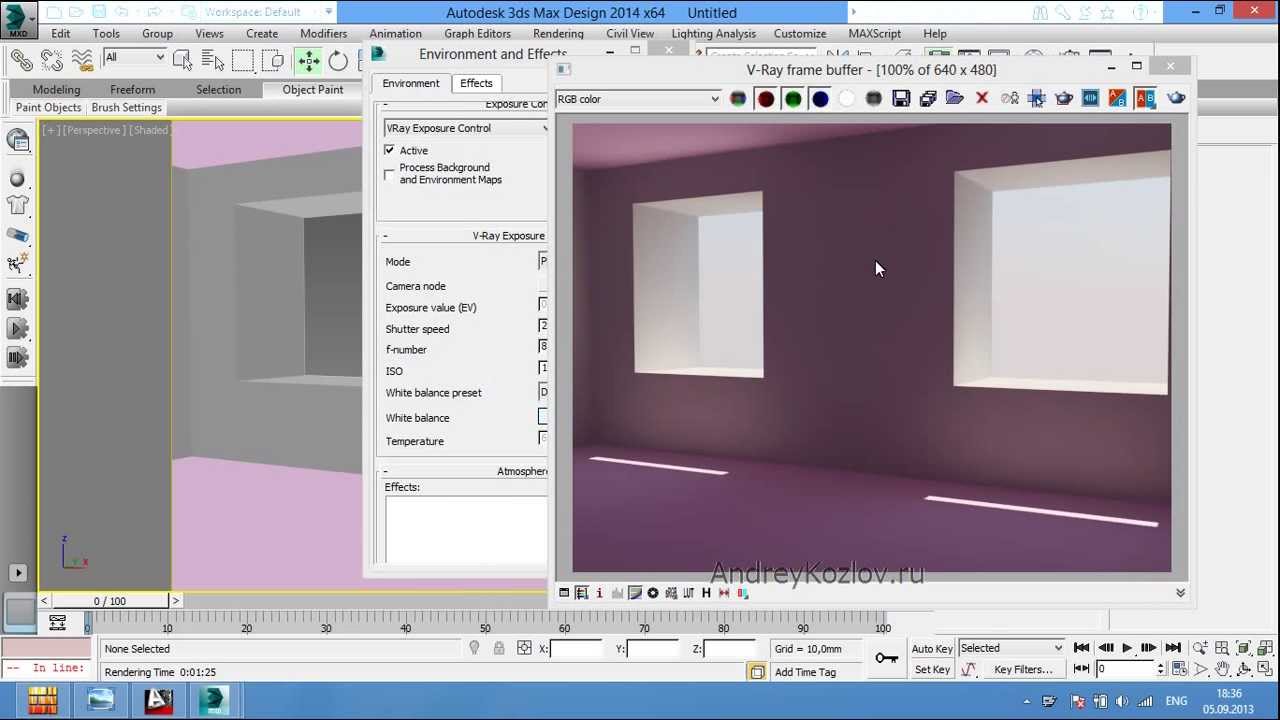Open the Rendering menu
The width and height of the screenshot is (1280, 720).
pos(558,33)
